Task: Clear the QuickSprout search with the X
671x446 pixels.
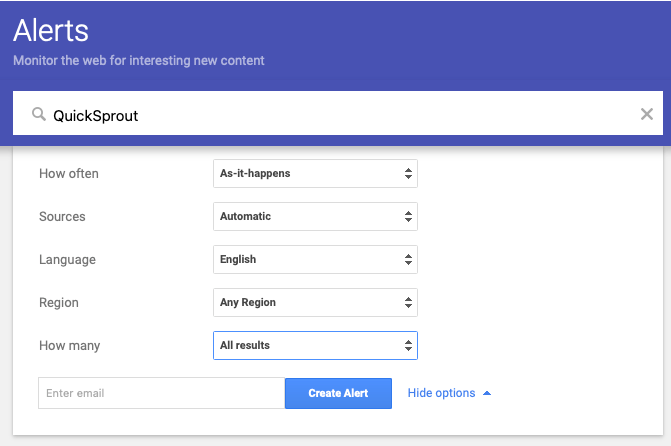Action: pos(647,114)
